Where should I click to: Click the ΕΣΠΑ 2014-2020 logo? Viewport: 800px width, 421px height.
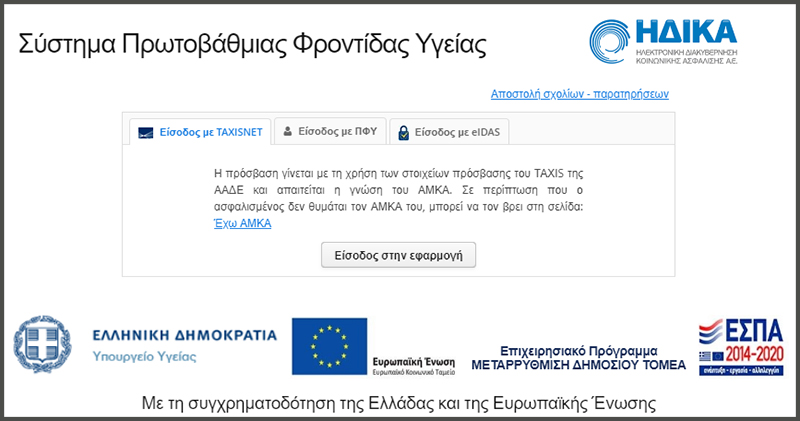click(739, 346)
